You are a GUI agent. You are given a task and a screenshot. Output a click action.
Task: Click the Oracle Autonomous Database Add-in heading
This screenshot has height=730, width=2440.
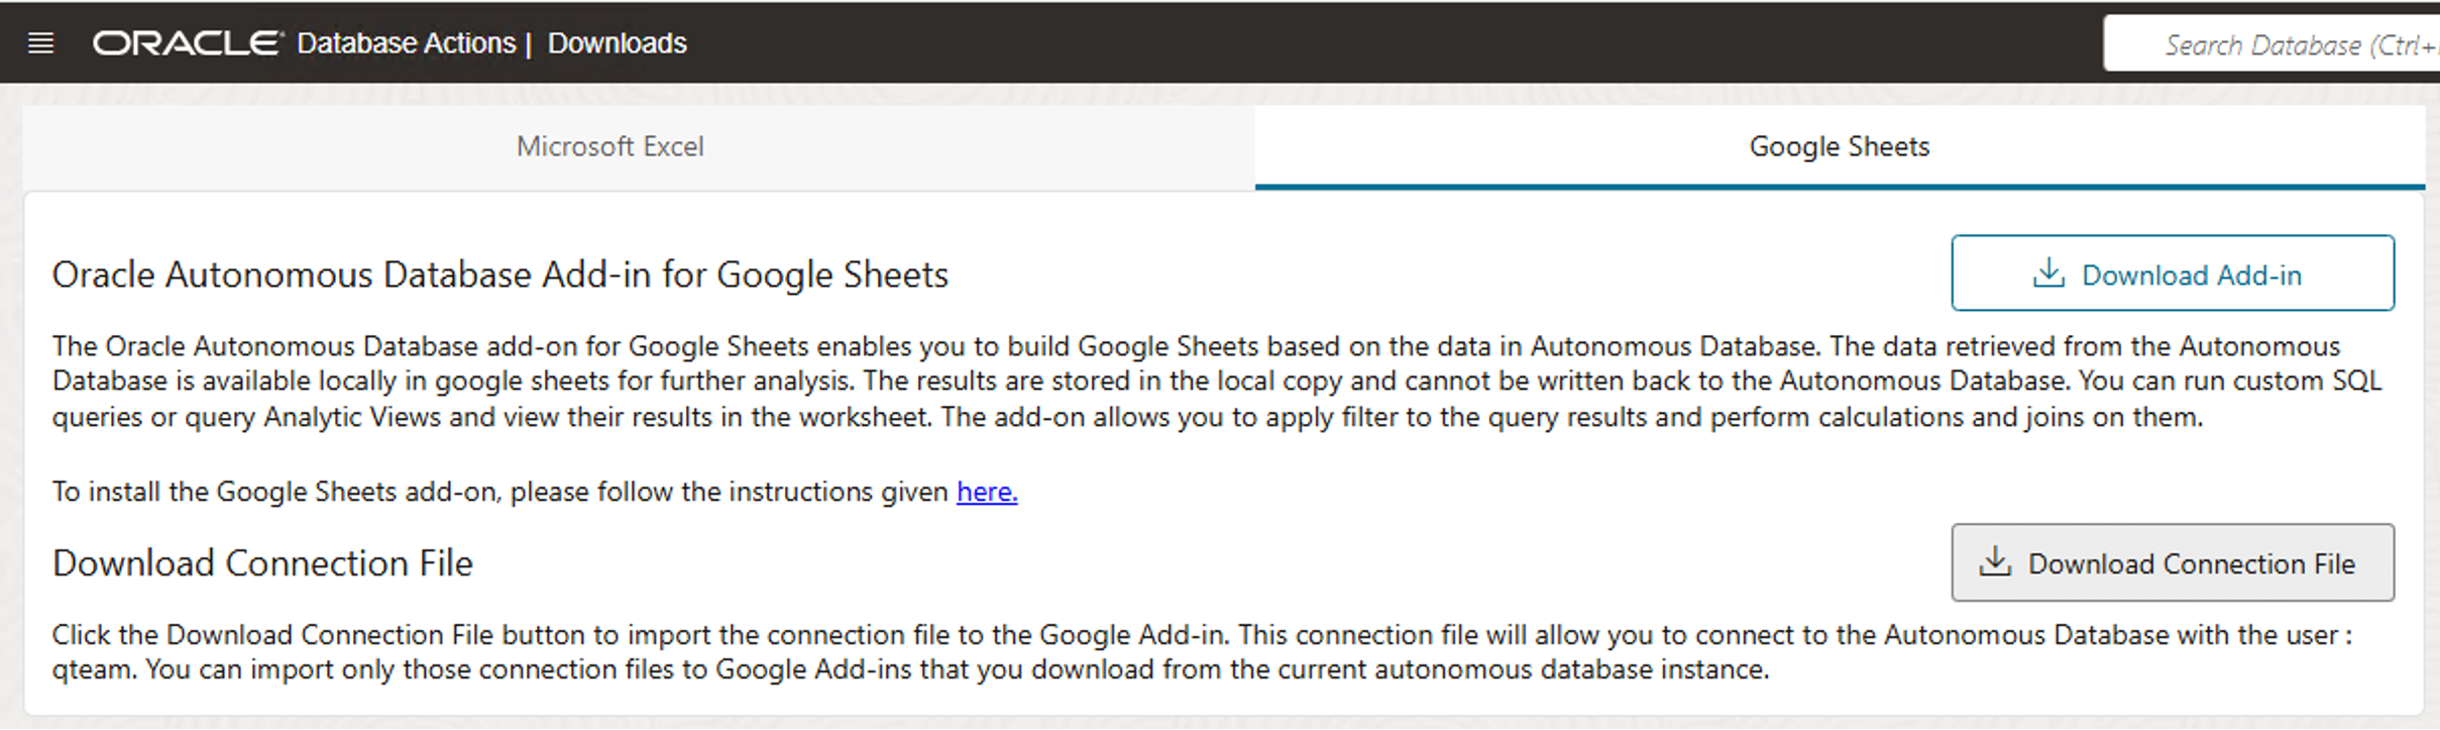(x=500, y=274)
